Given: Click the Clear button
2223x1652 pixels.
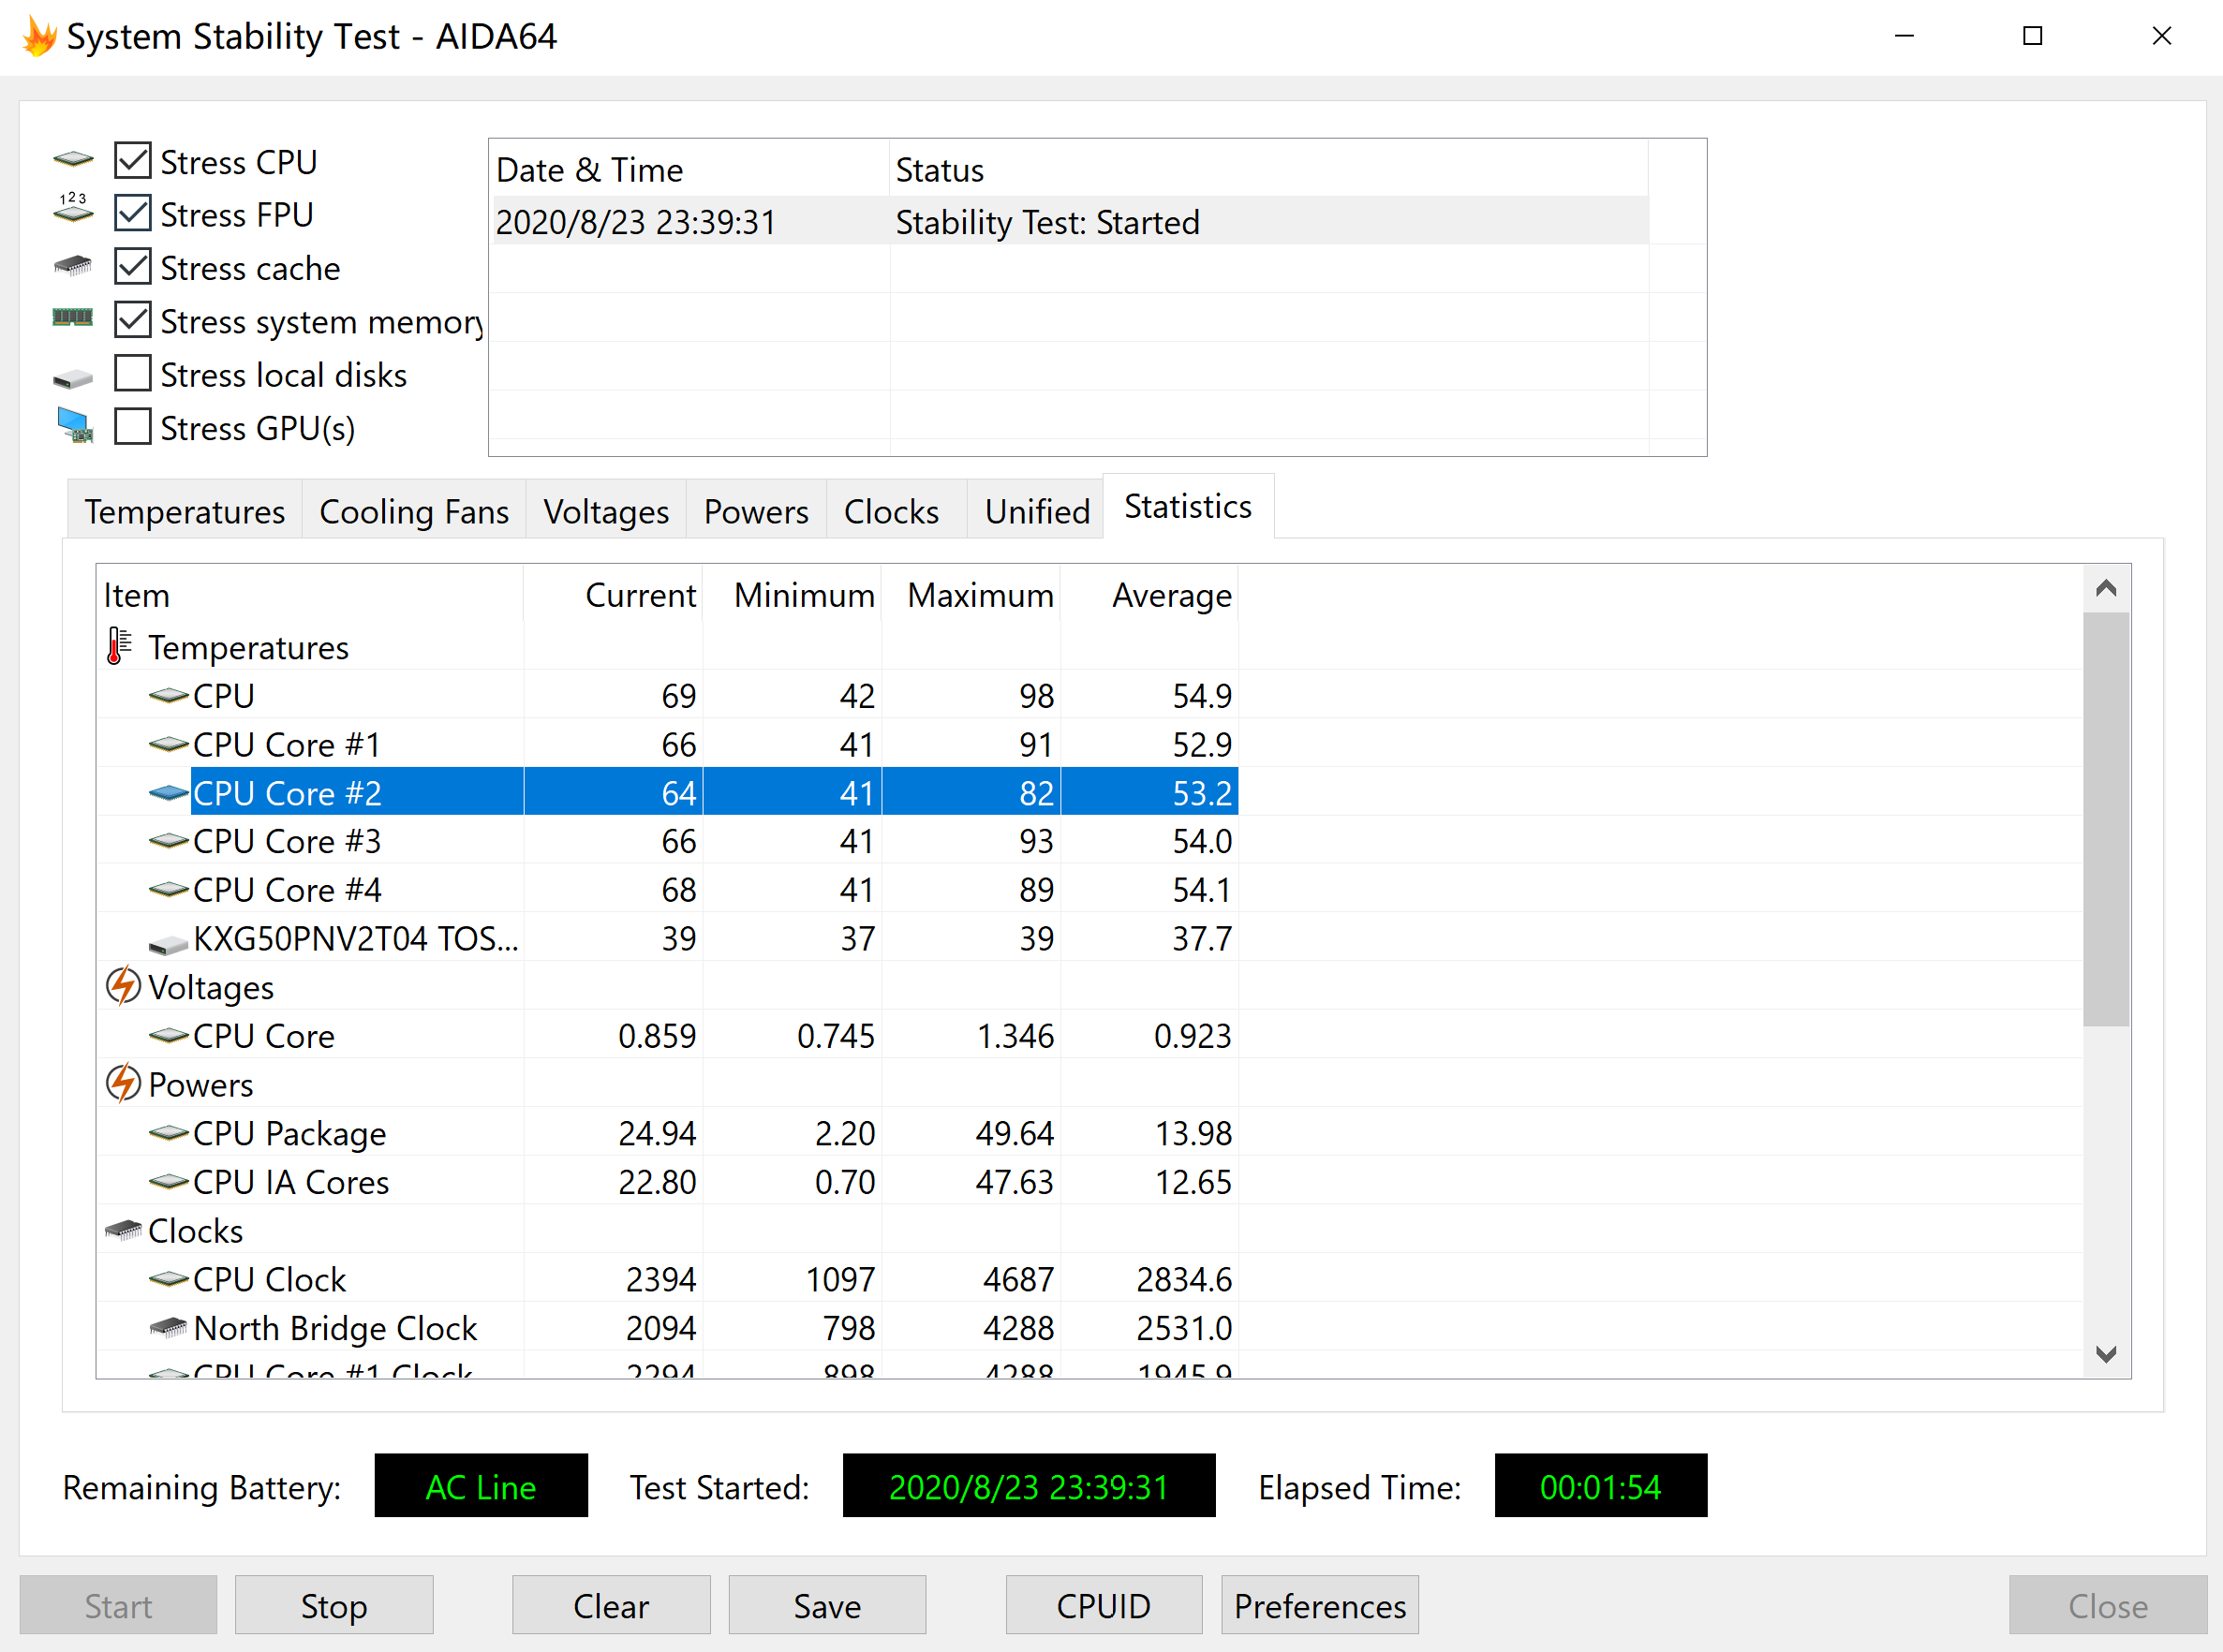Looking at the screenshot, I should tap(611, 1605).
